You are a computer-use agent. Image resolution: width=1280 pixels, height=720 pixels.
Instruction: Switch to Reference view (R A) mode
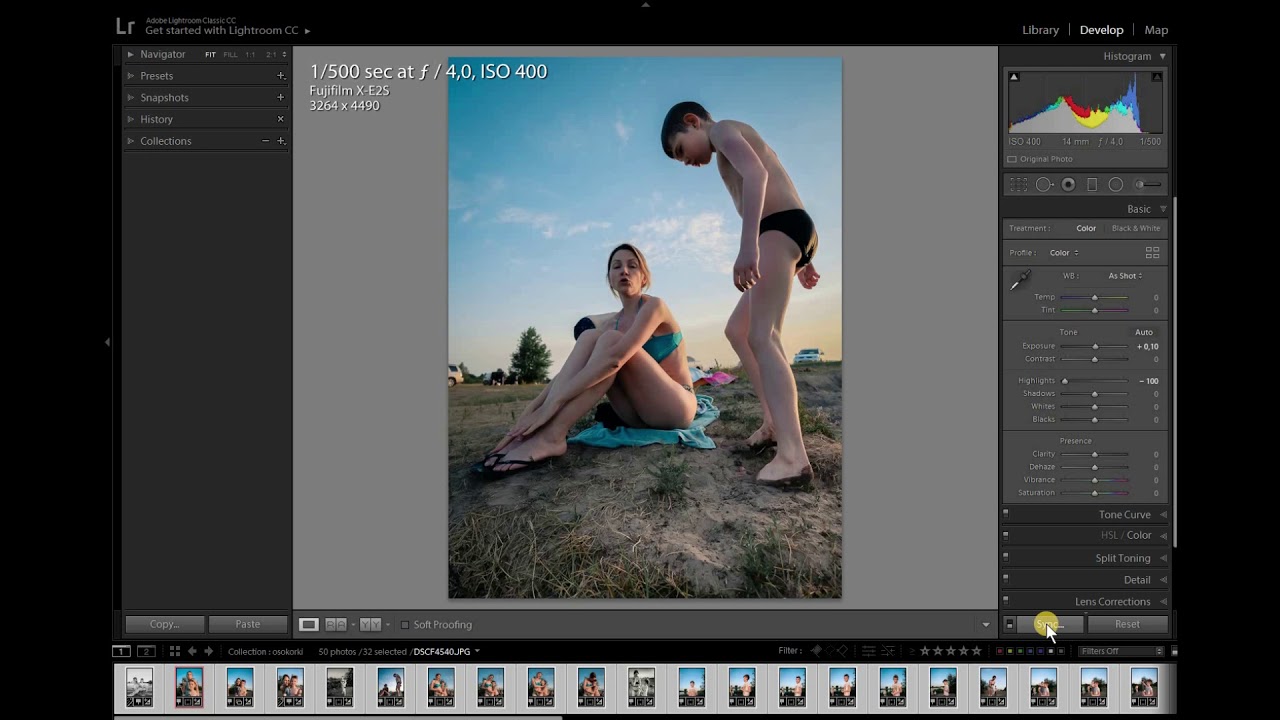click(336, 625)
